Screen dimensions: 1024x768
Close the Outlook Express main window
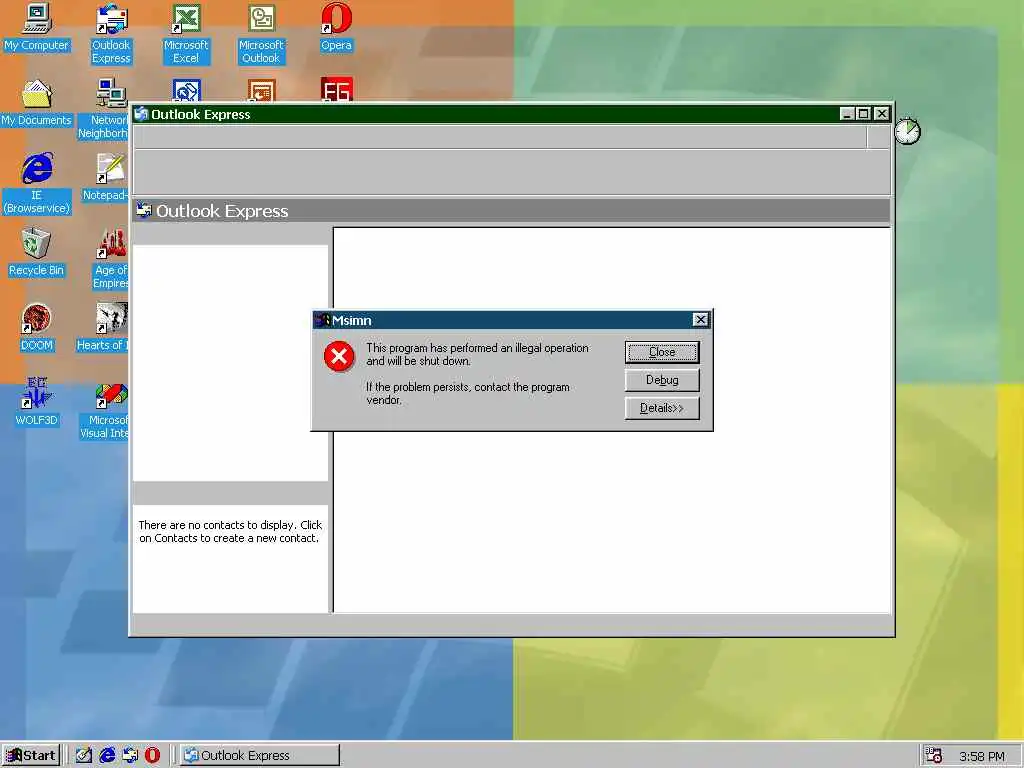click(882, 114)
